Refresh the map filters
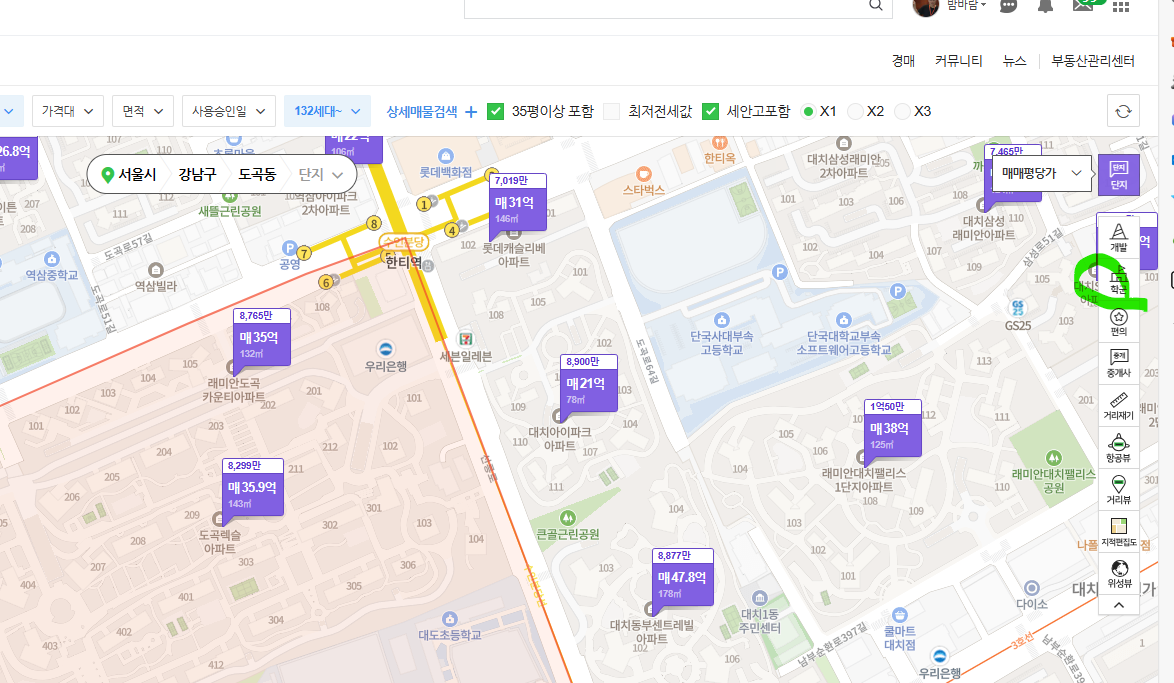This screenshot has width=1174, height=683. [1123, 112]
